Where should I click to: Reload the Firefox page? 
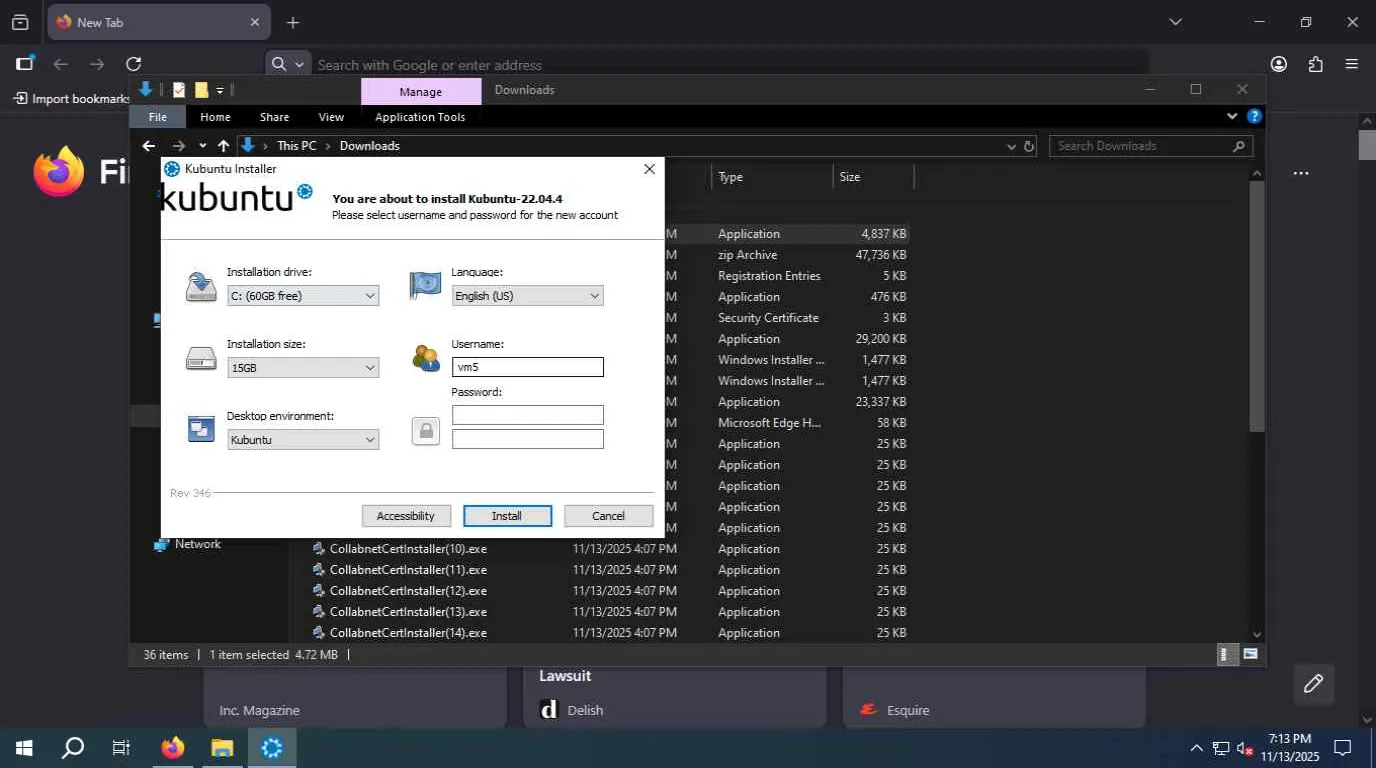(133, 64)
